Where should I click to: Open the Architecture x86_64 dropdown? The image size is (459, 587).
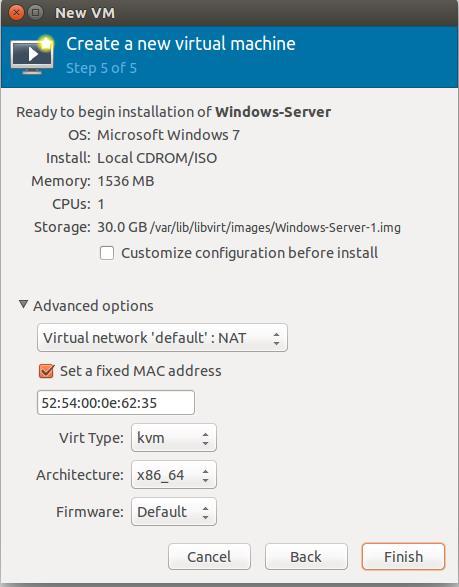[174, 475]
